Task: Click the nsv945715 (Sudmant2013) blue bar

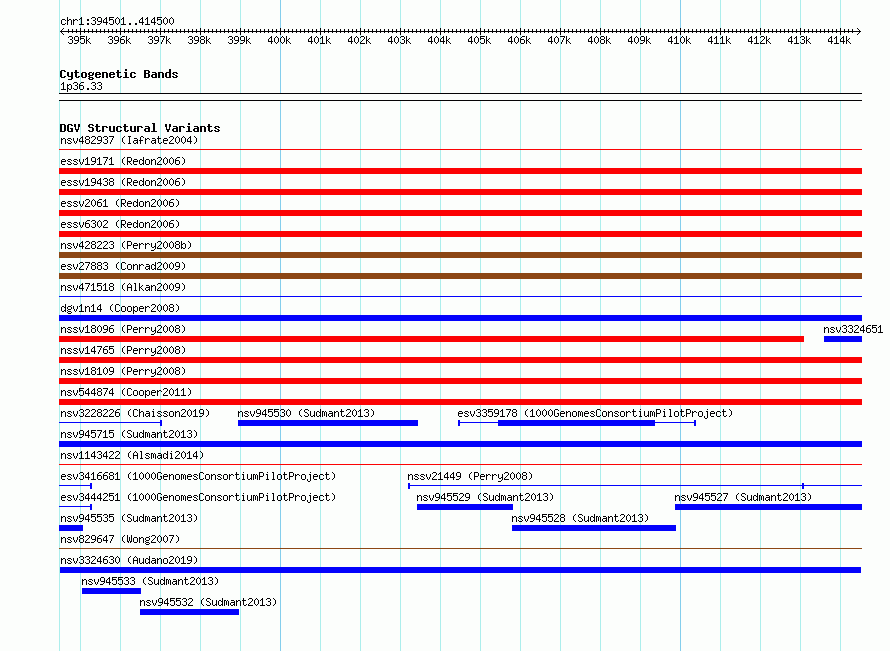Action: tap(460, 444)
